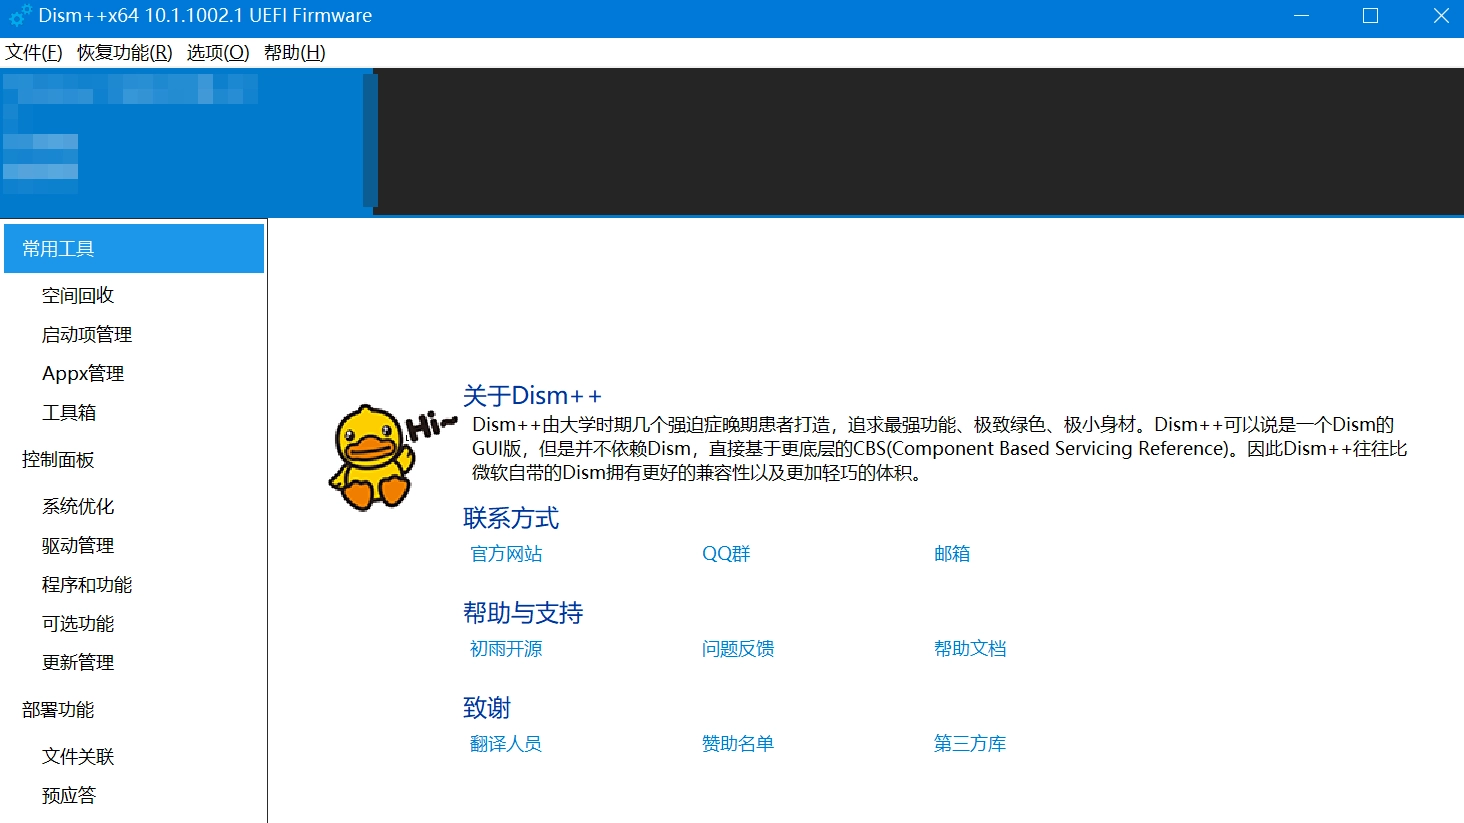Image resolution: width=1464 pixels, height=823 pixels.
Task: Open the 选项(O) menu
Action: tap(218, 53)
